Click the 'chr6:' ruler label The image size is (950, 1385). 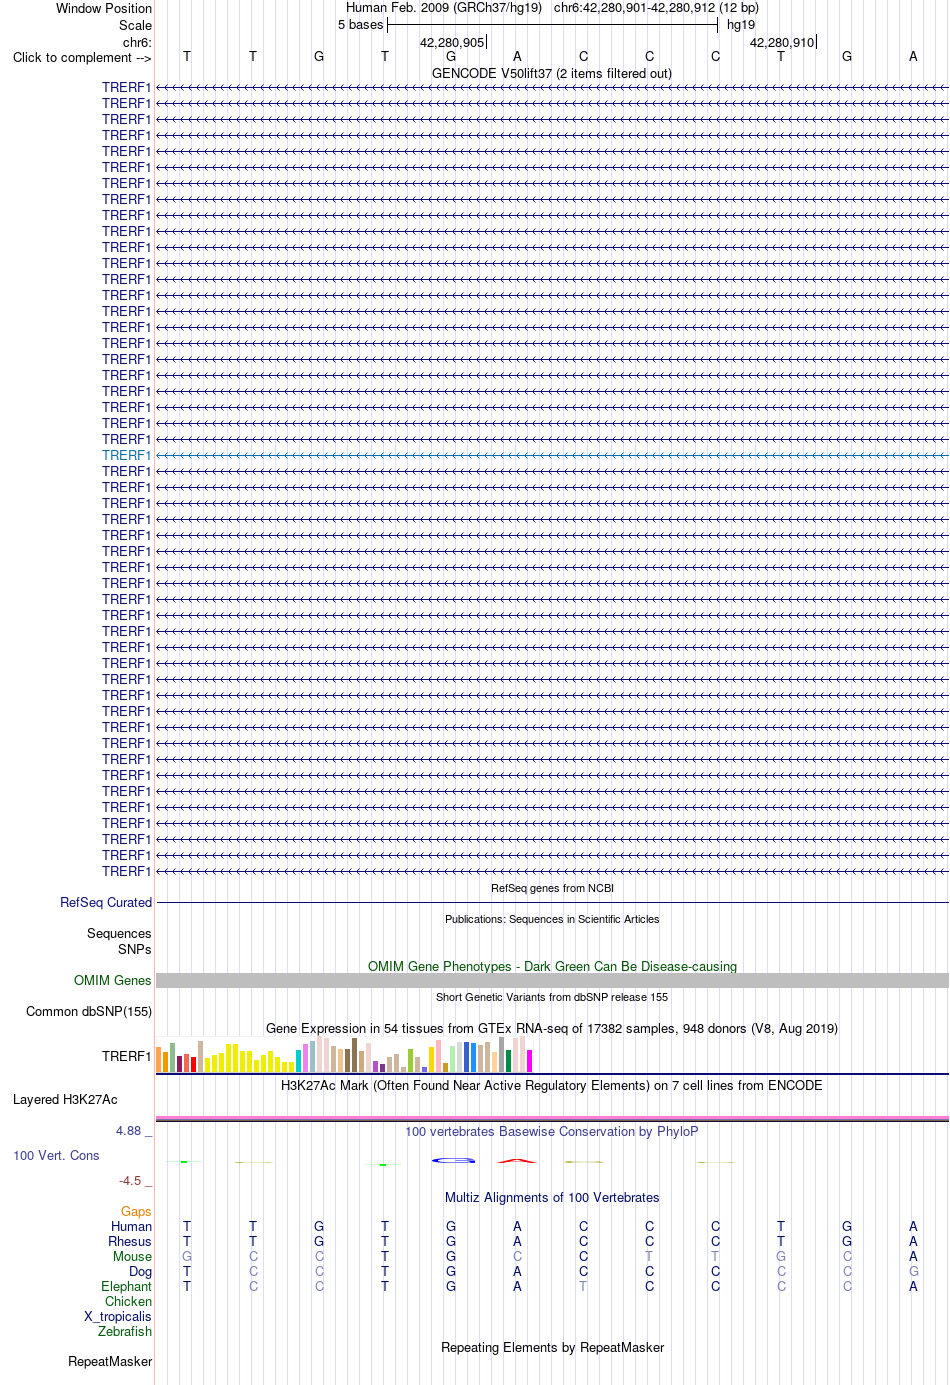(x=137, y=42)
